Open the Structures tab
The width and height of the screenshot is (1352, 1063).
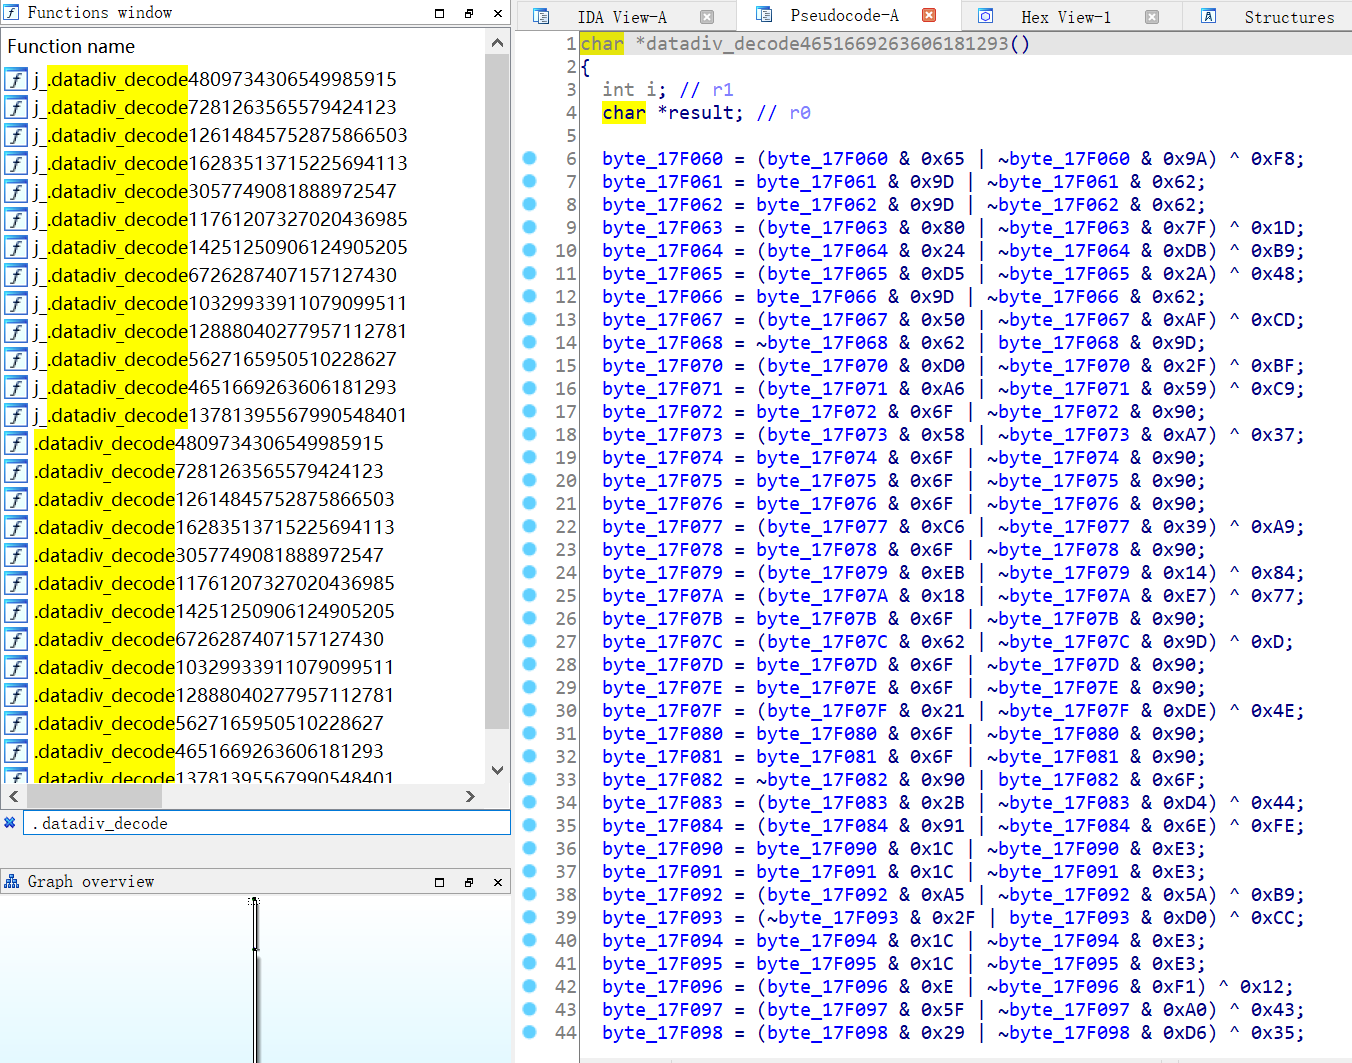click(x=1289, y=17)
